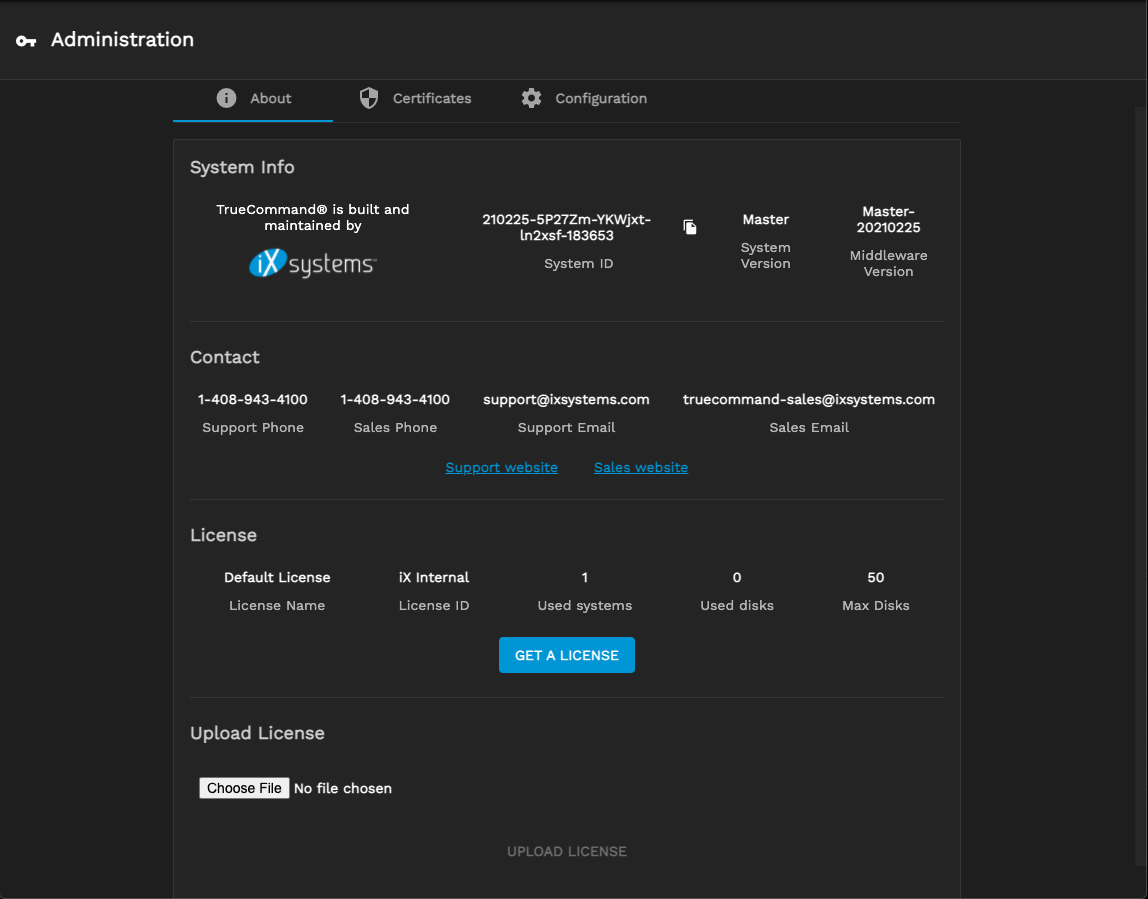The width and height of the screenshot is (1148, 899).
Task: Click the shield icon next to Certificates
Action: click(x=368, y=98)
